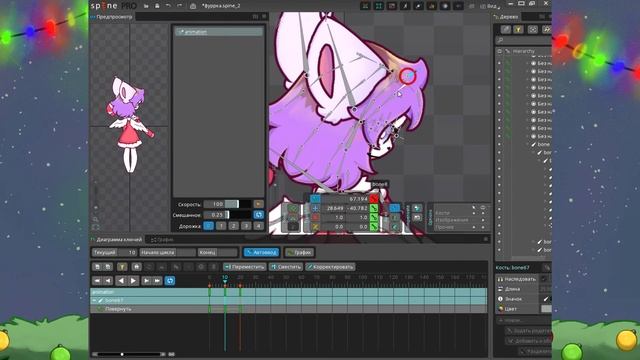Open the Дерево tab
Viewport: 640px width, 360px height.
tap(506, 17)
